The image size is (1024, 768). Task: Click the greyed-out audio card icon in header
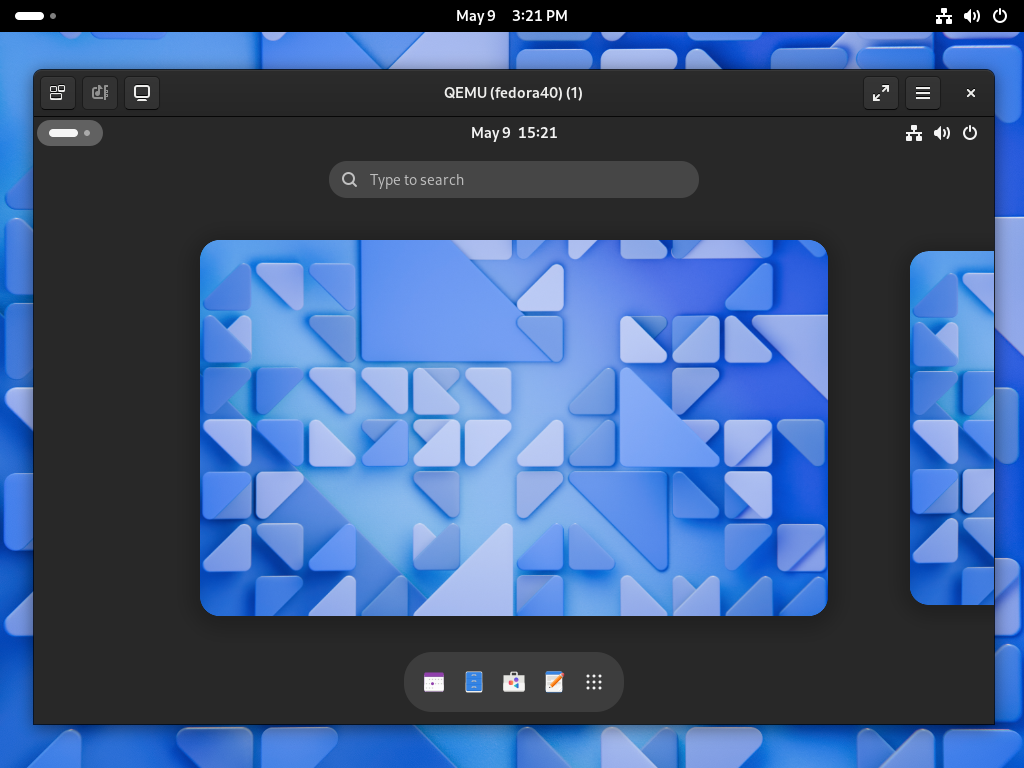[100, 93]
